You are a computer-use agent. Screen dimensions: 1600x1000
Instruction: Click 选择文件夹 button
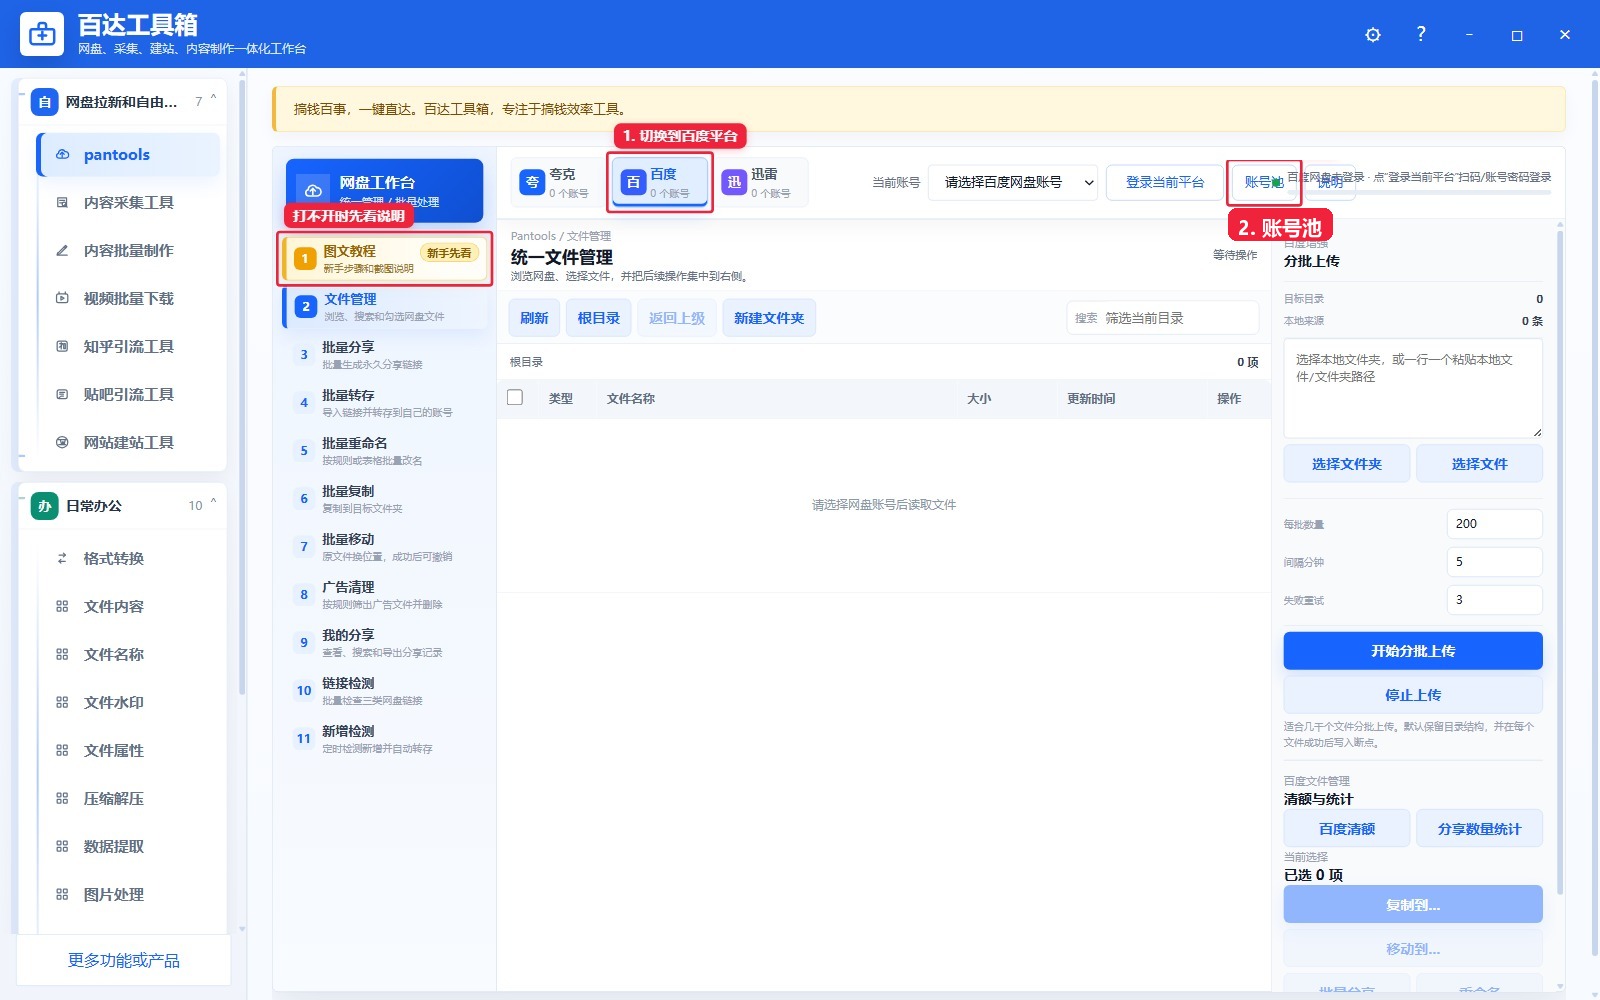coord(1347,464)
